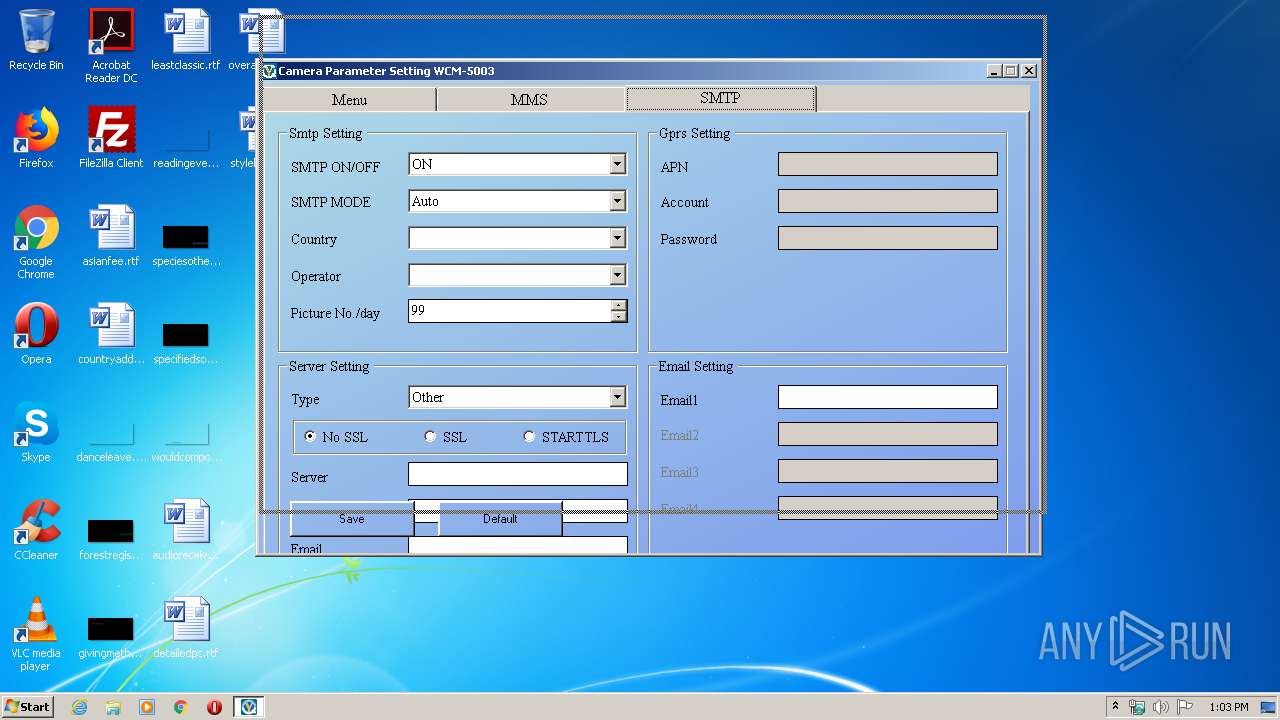Select the SSL radio option

[430, 437]
